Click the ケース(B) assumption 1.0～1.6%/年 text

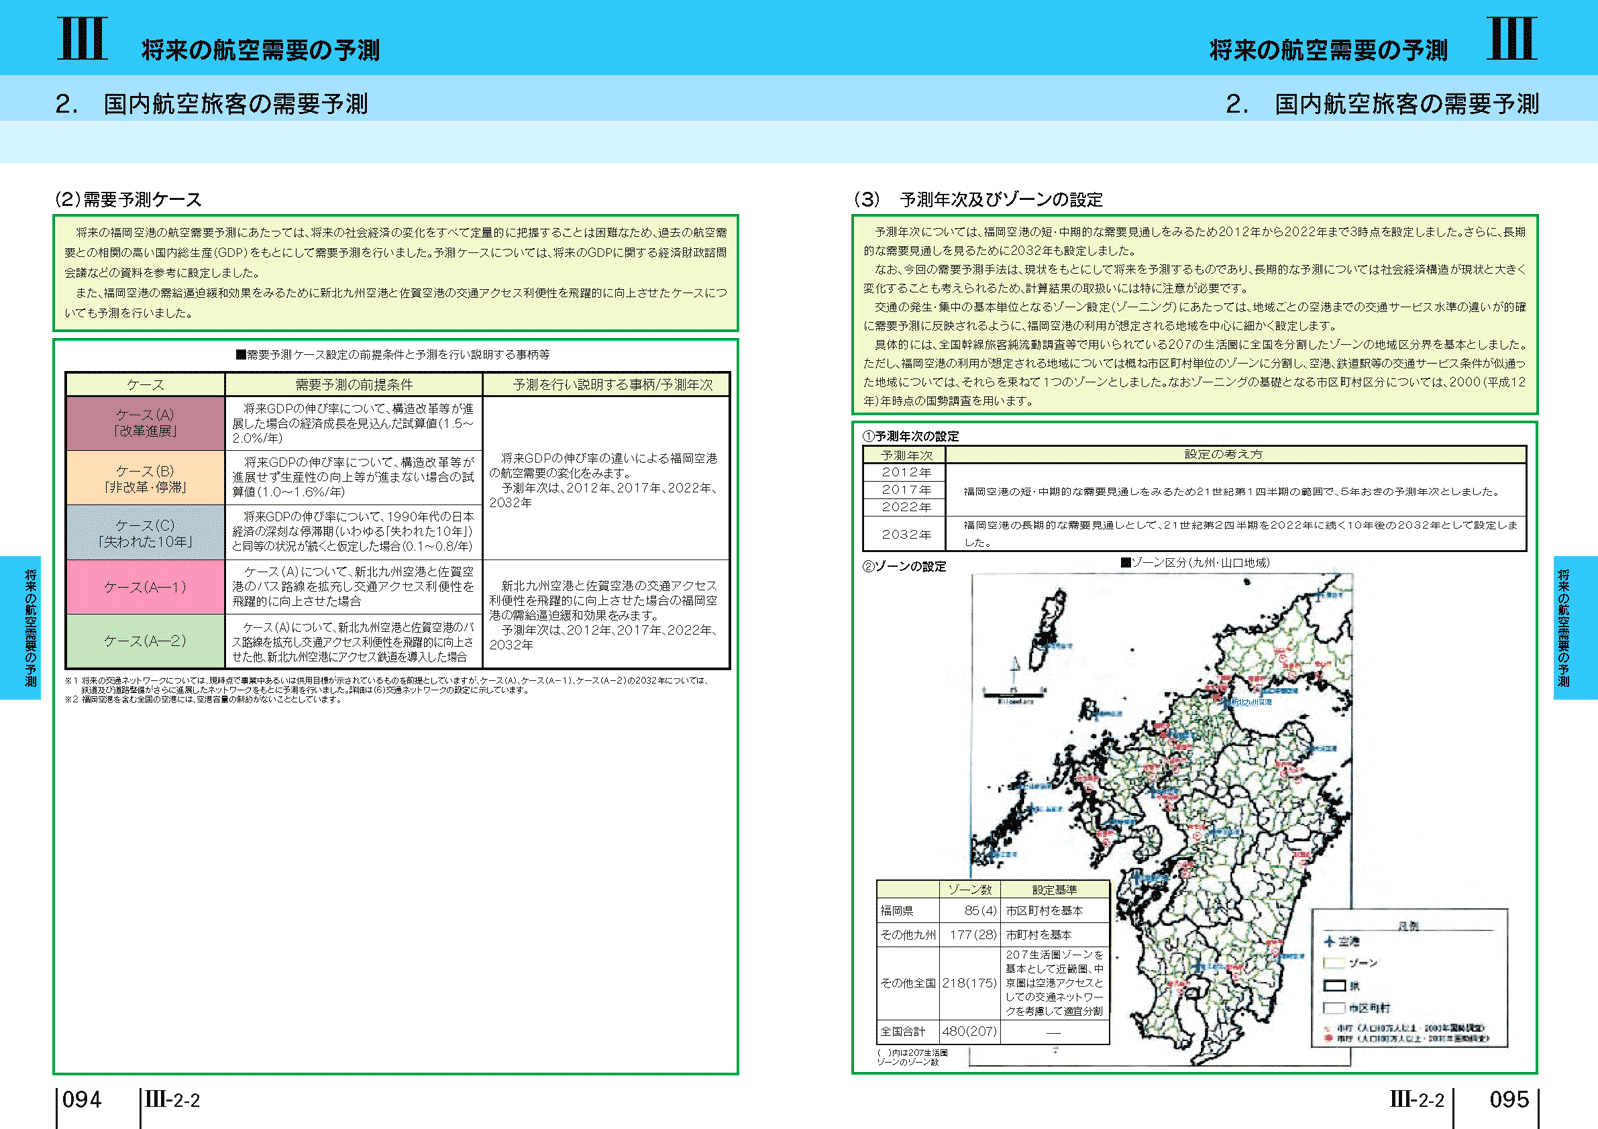[x=354, y=477]
